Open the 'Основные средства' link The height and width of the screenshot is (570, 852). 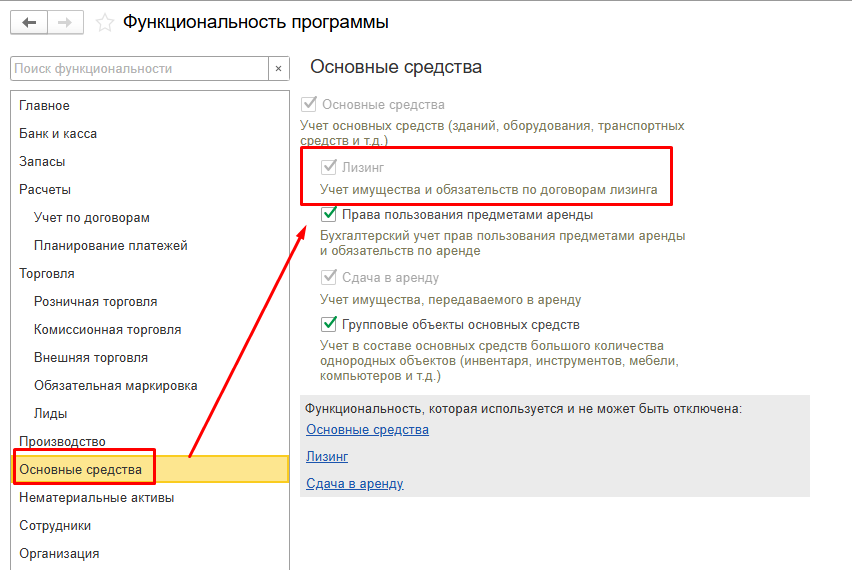(x=367, y=429)
